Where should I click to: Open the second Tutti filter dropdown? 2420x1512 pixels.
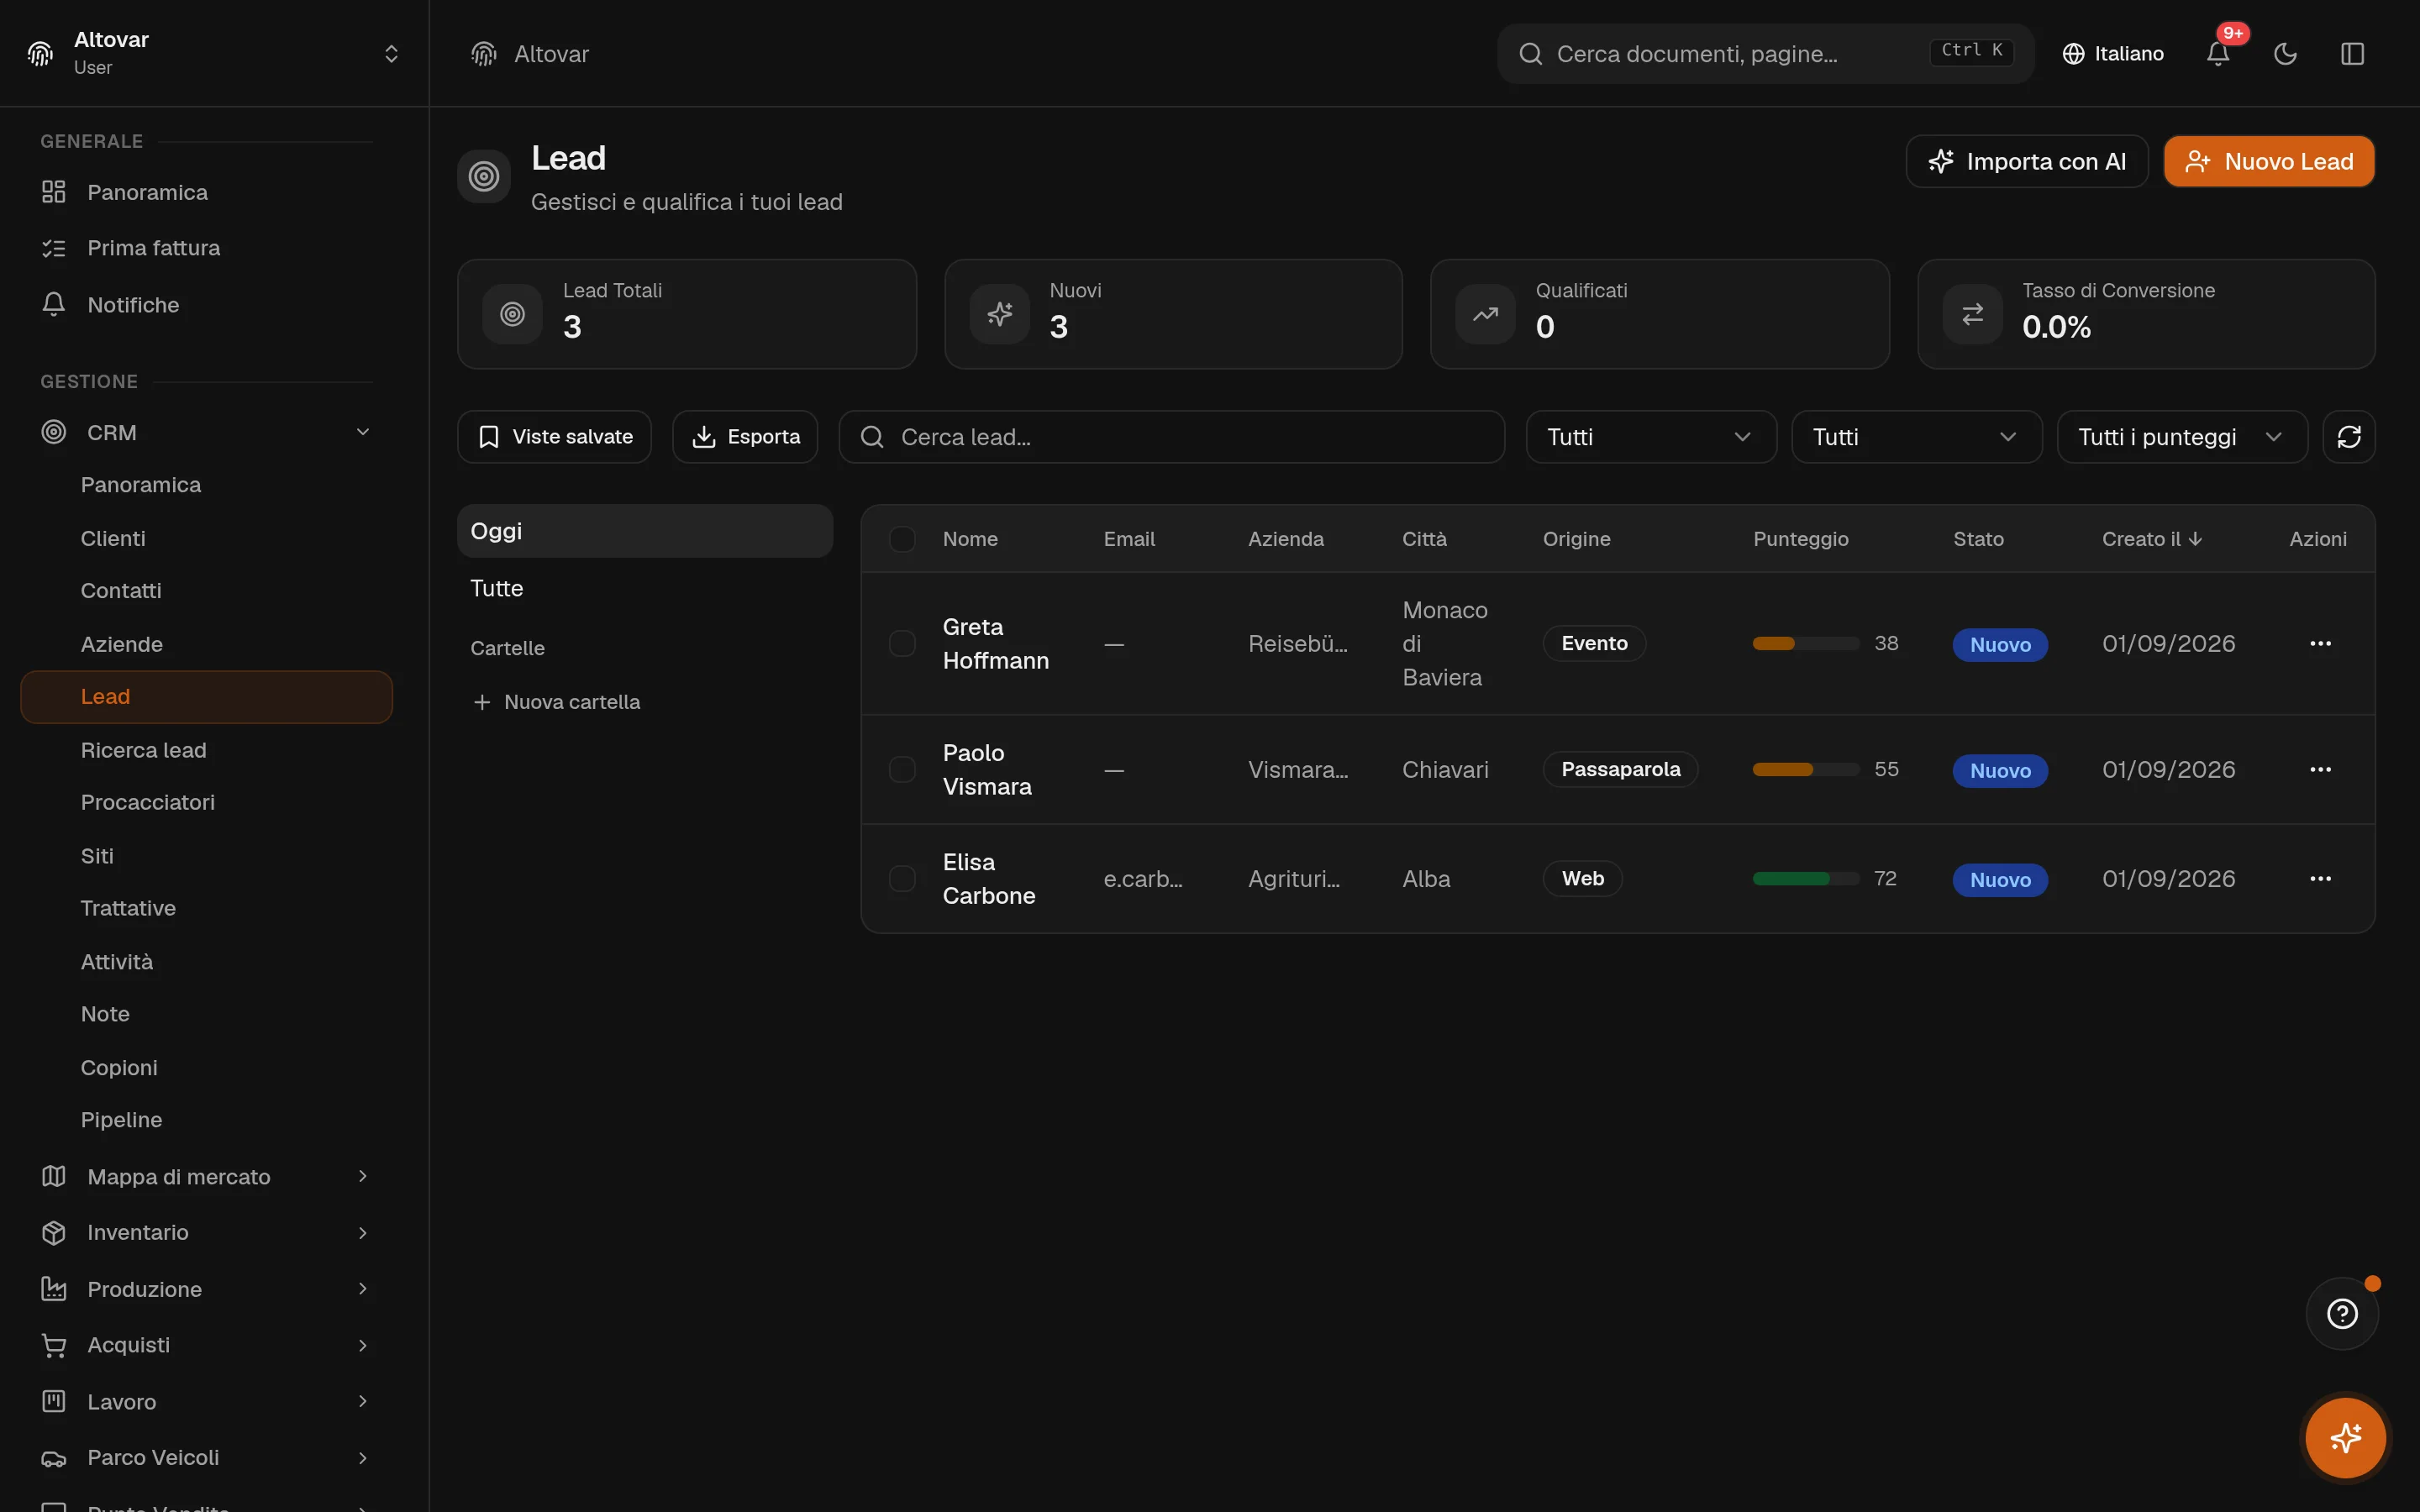pyautogui.click(x=1916, y=437)
